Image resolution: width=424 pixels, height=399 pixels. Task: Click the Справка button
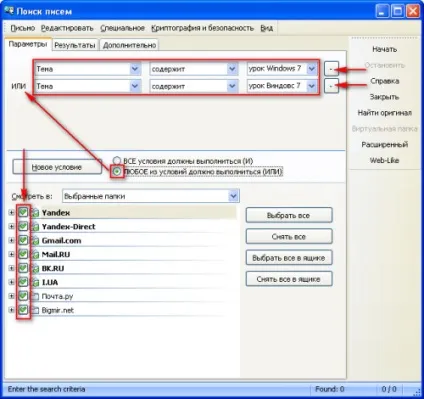(x=384, y=81)
